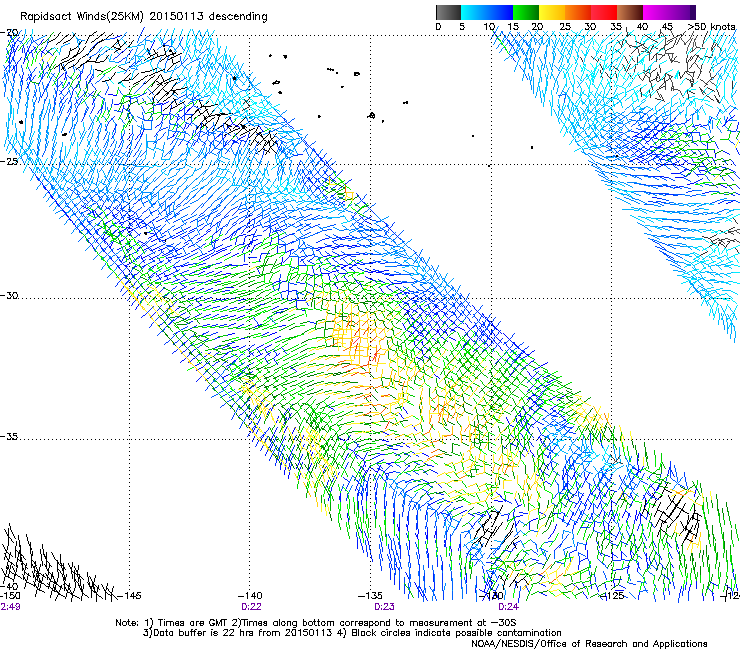Click the '-145' longitude label
This screenshot has height=650, width=740.
point(128,596)
